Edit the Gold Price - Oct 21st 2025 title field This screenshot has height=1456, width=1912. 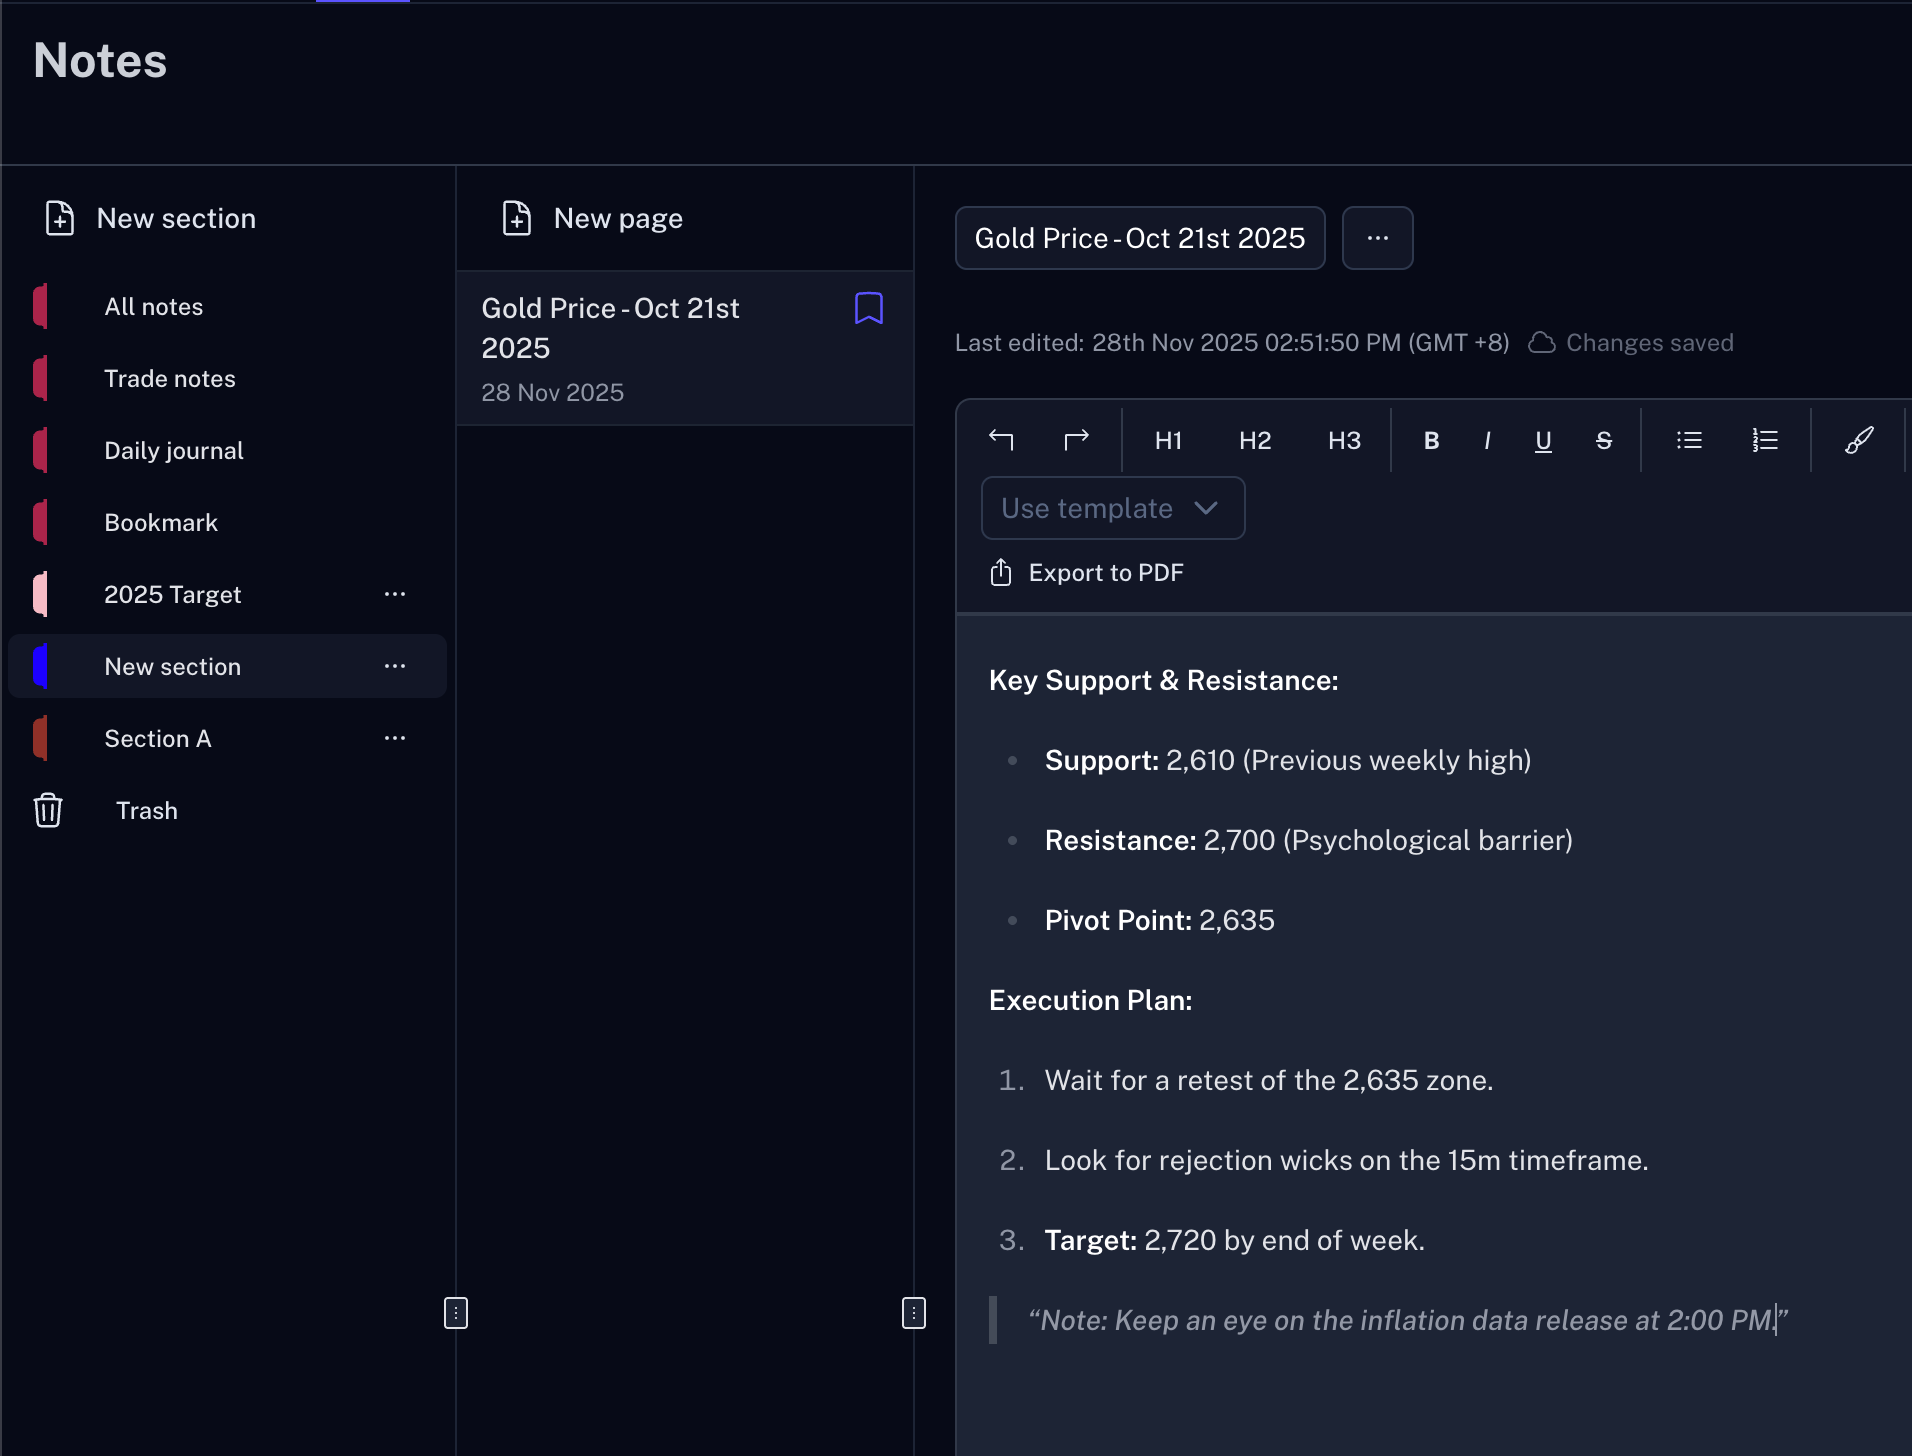(1139, 238)
